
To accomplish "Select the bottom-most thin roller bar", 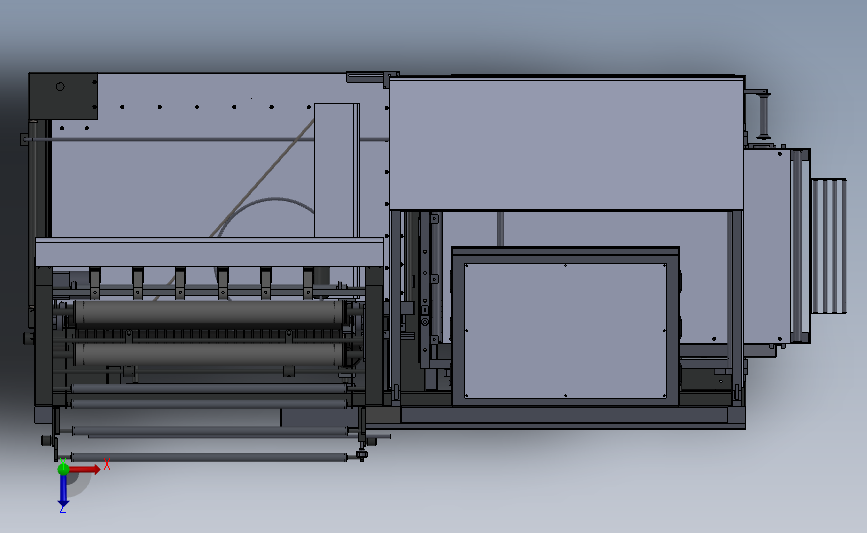I will 209,457.
